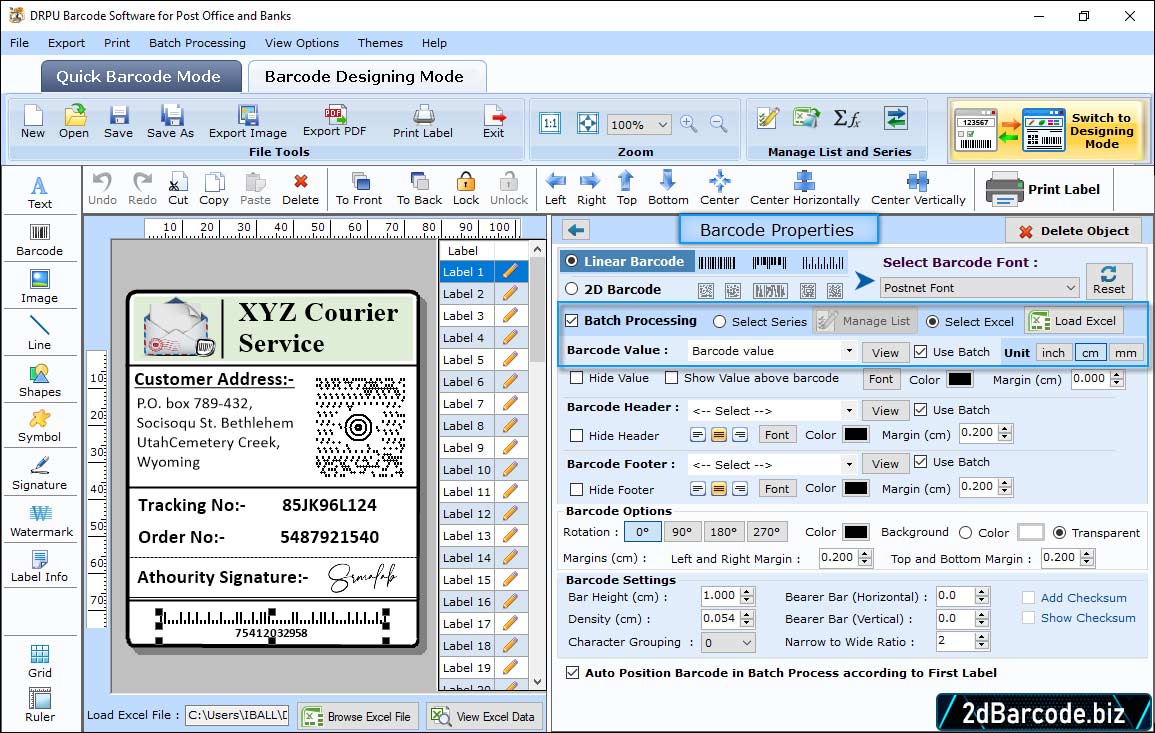
Task: Add a Signature object
Action: click(40, 474)
